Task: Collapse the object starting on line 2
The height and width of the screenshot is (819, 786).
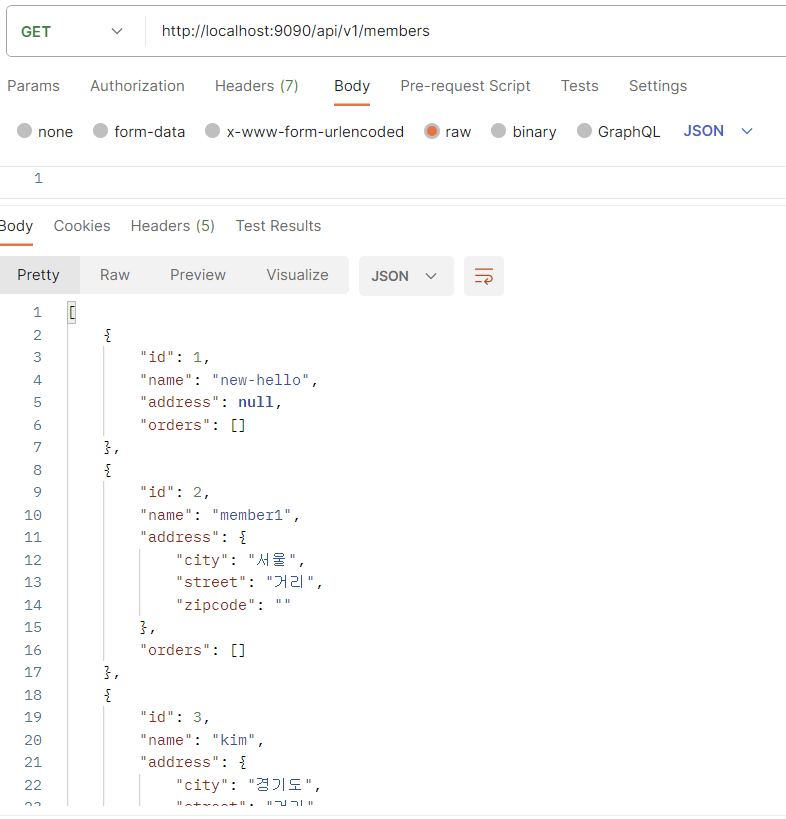Action: pos(108,335)
